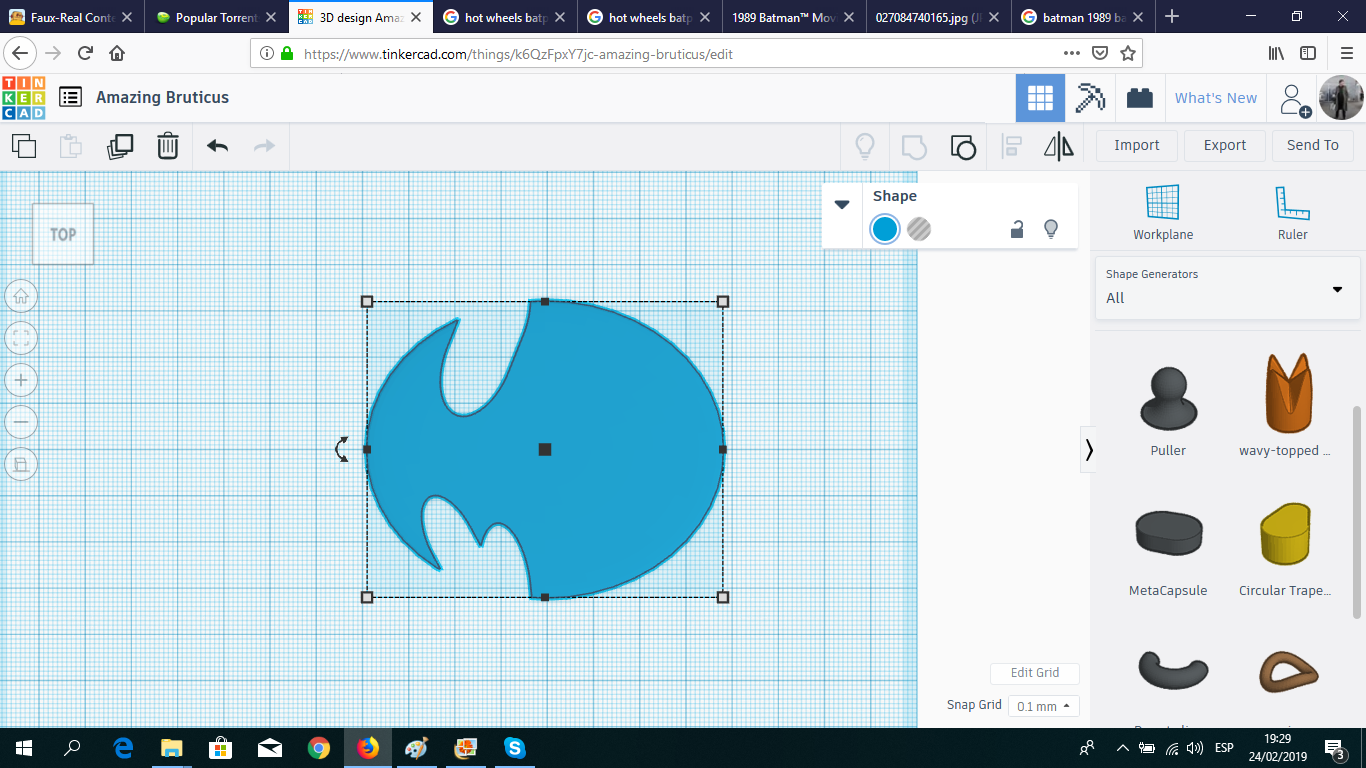Open the page actions three-dot menu

(x=1071, y=53)
